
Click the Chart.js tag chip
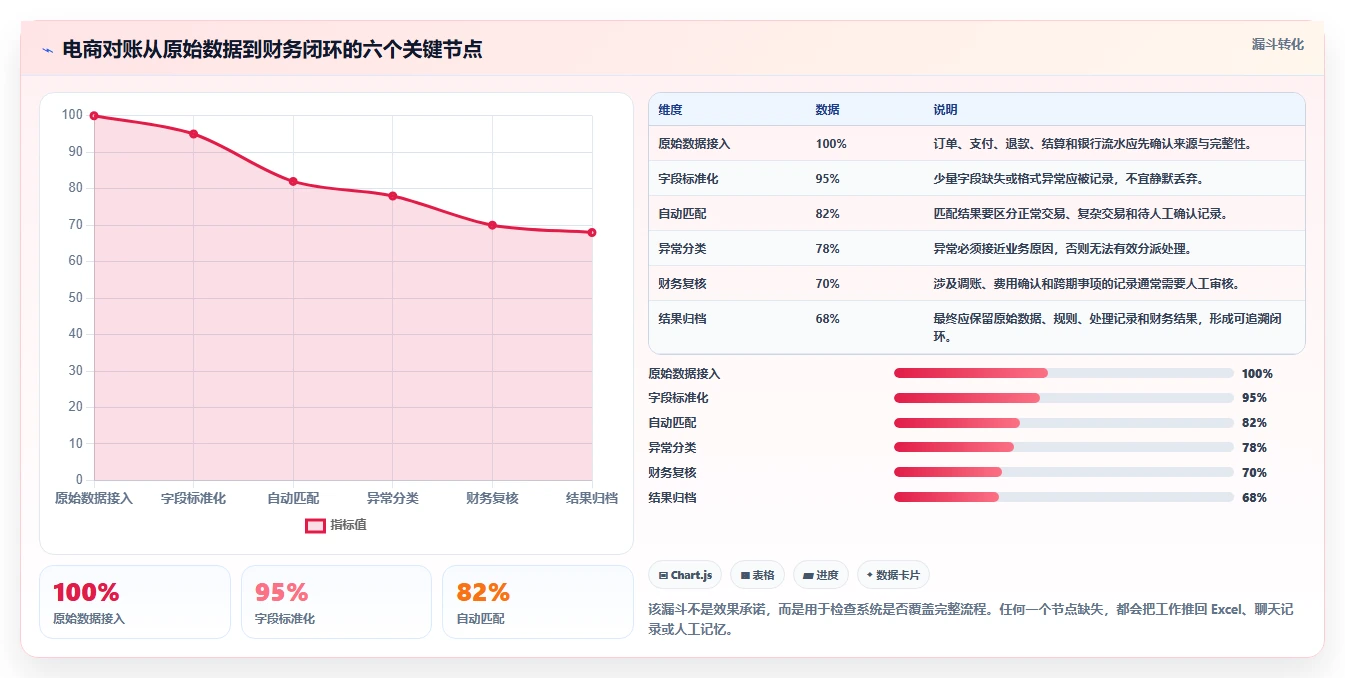pyautogui.click(x=685, y=575)
